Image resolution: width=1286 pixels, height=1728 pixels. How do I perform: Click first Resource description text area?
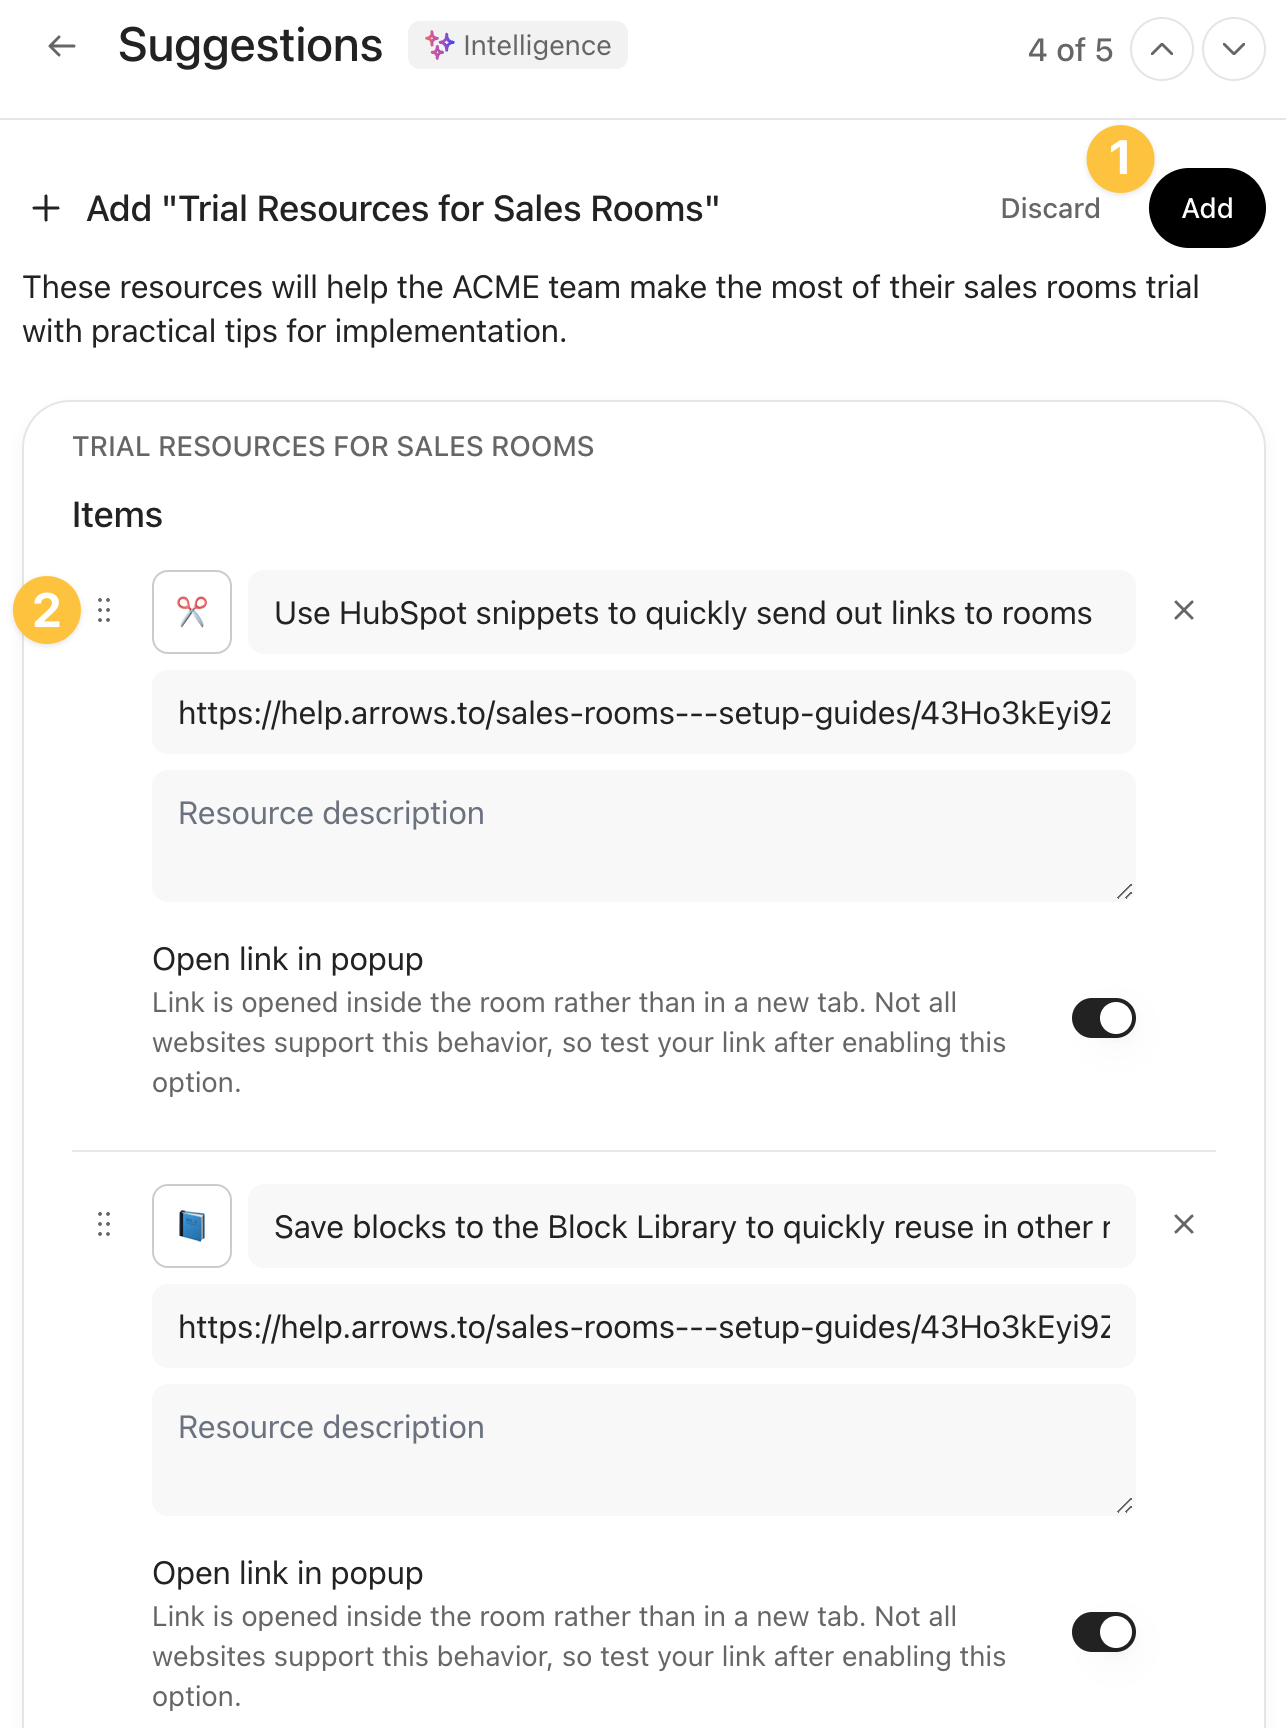pos(643,835)
